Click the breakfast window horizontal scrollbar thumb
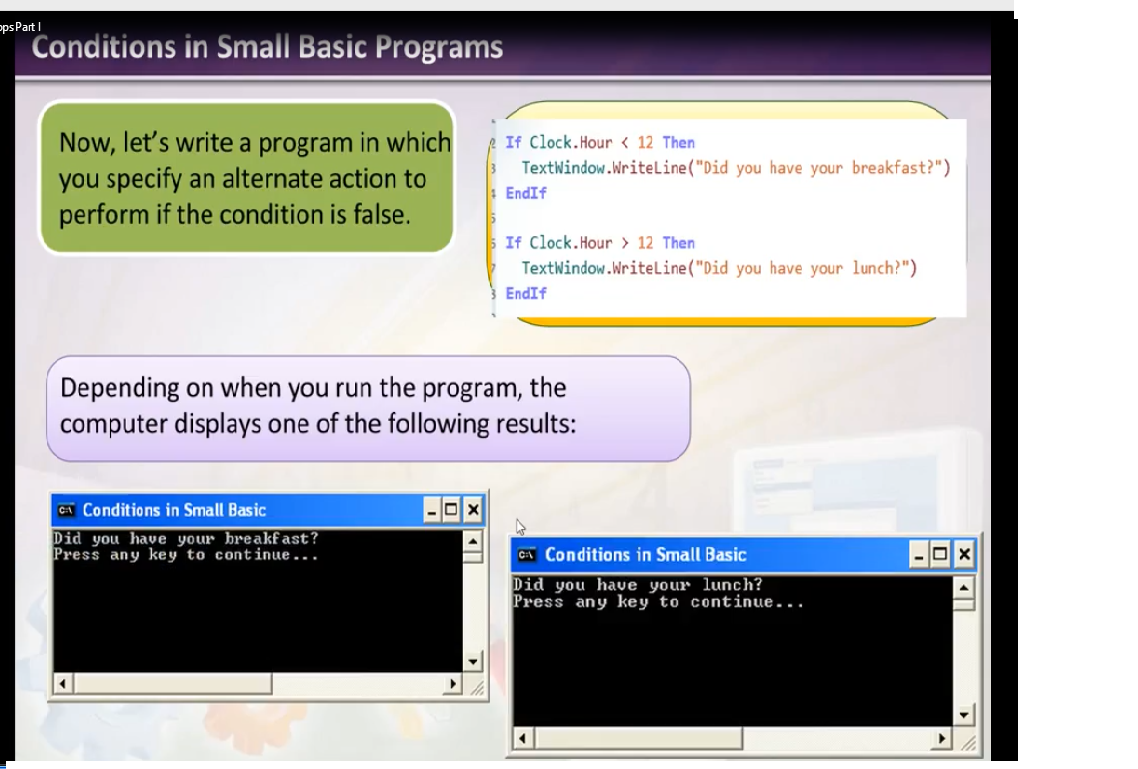 coord(173,683)
